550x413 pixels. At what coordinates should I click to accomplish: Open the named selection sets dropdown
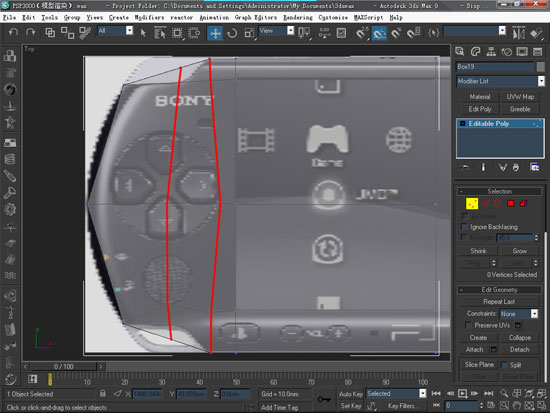pyautogui.click(x=502, y=31)
